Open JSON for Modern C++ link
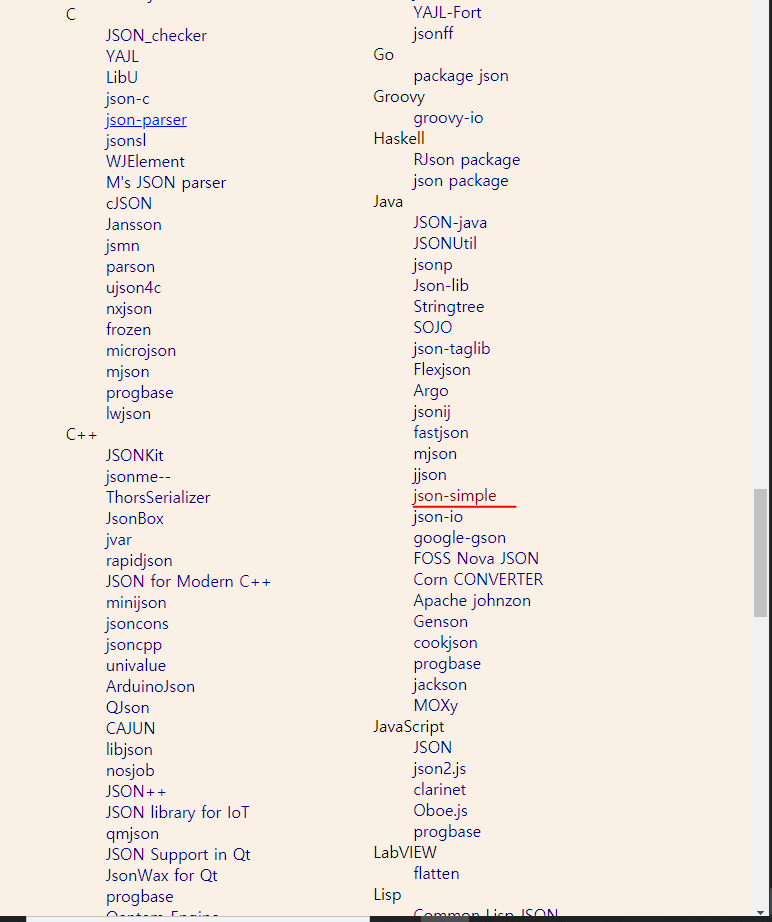 click(188, 582)
